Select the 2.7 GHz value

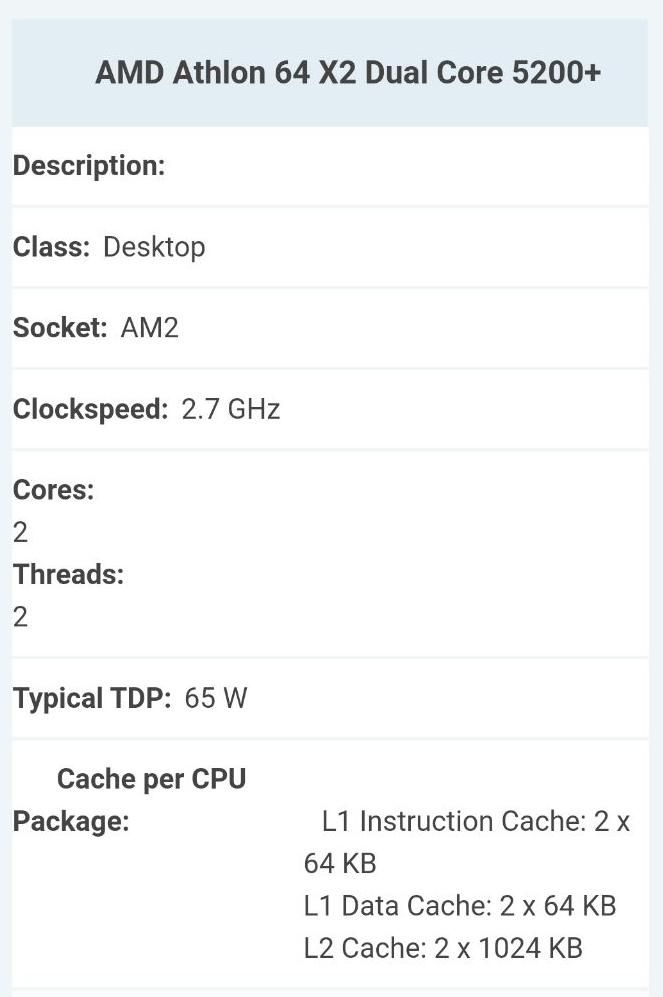tap(231, 409)
